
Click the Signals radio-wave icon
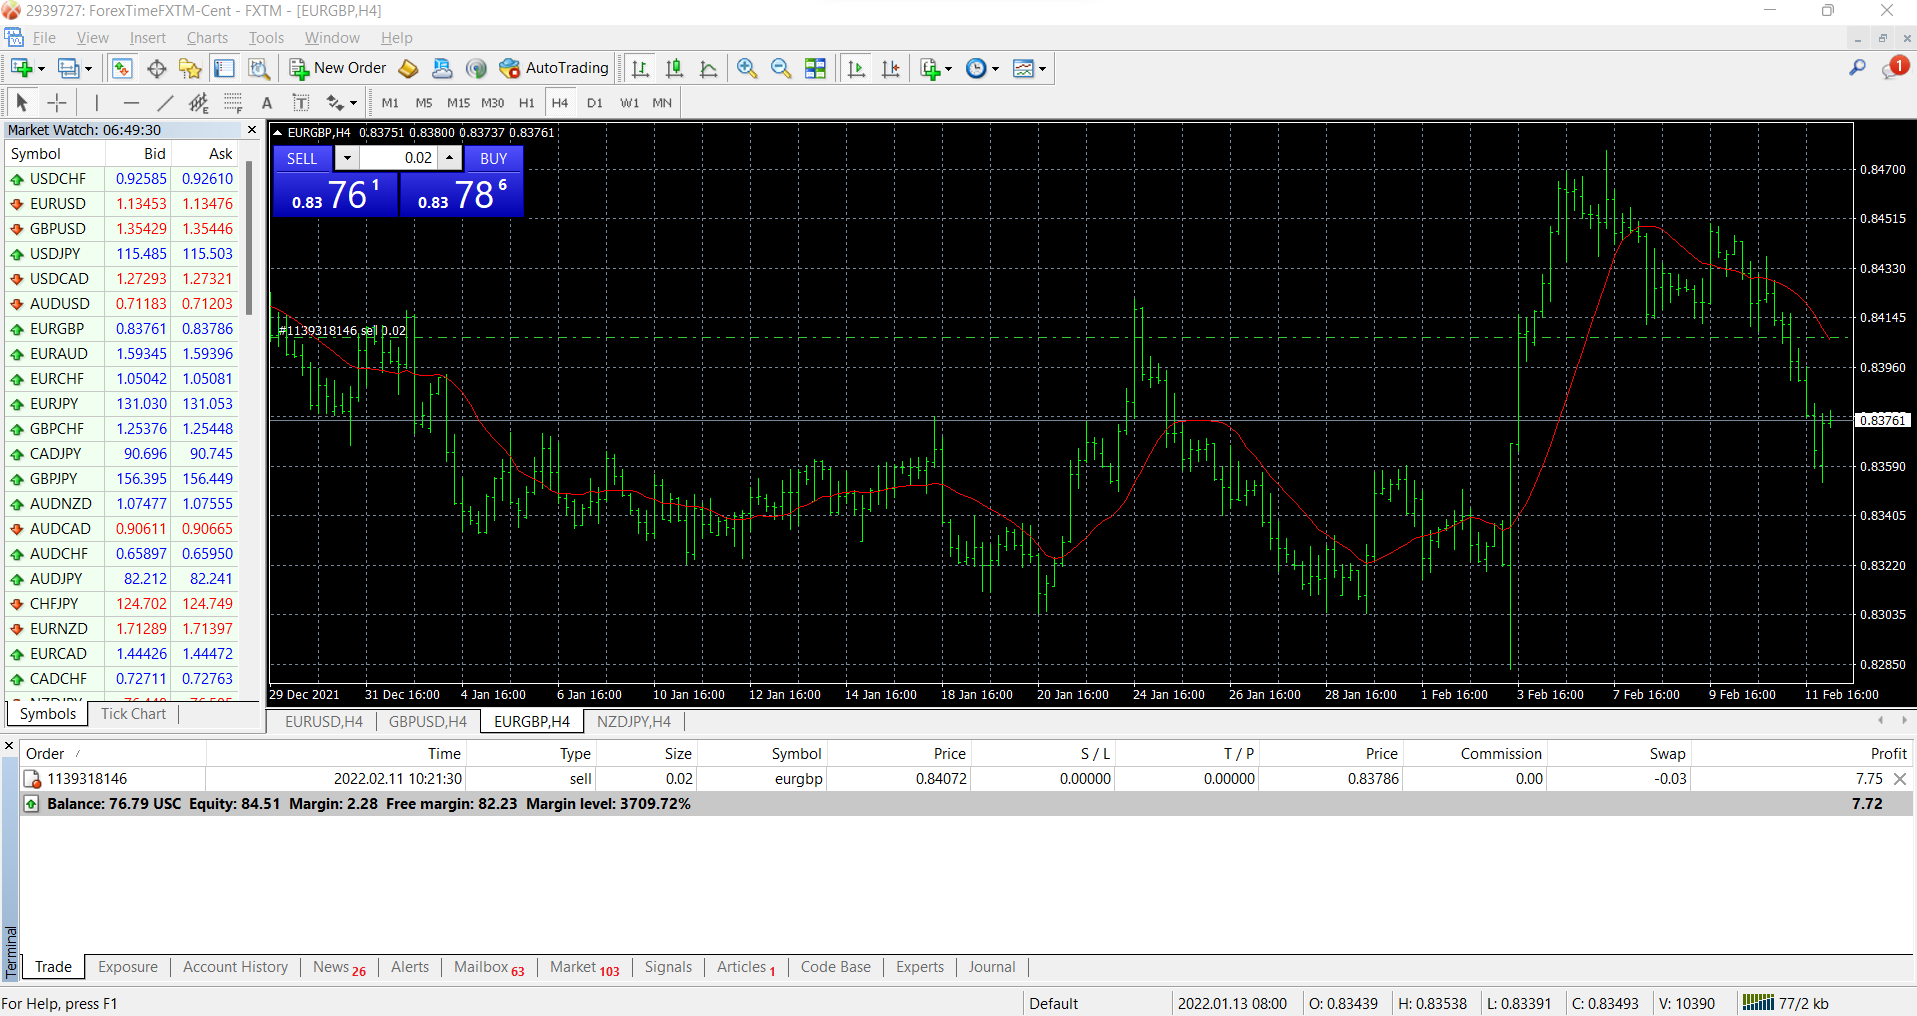tap(476, 68)
